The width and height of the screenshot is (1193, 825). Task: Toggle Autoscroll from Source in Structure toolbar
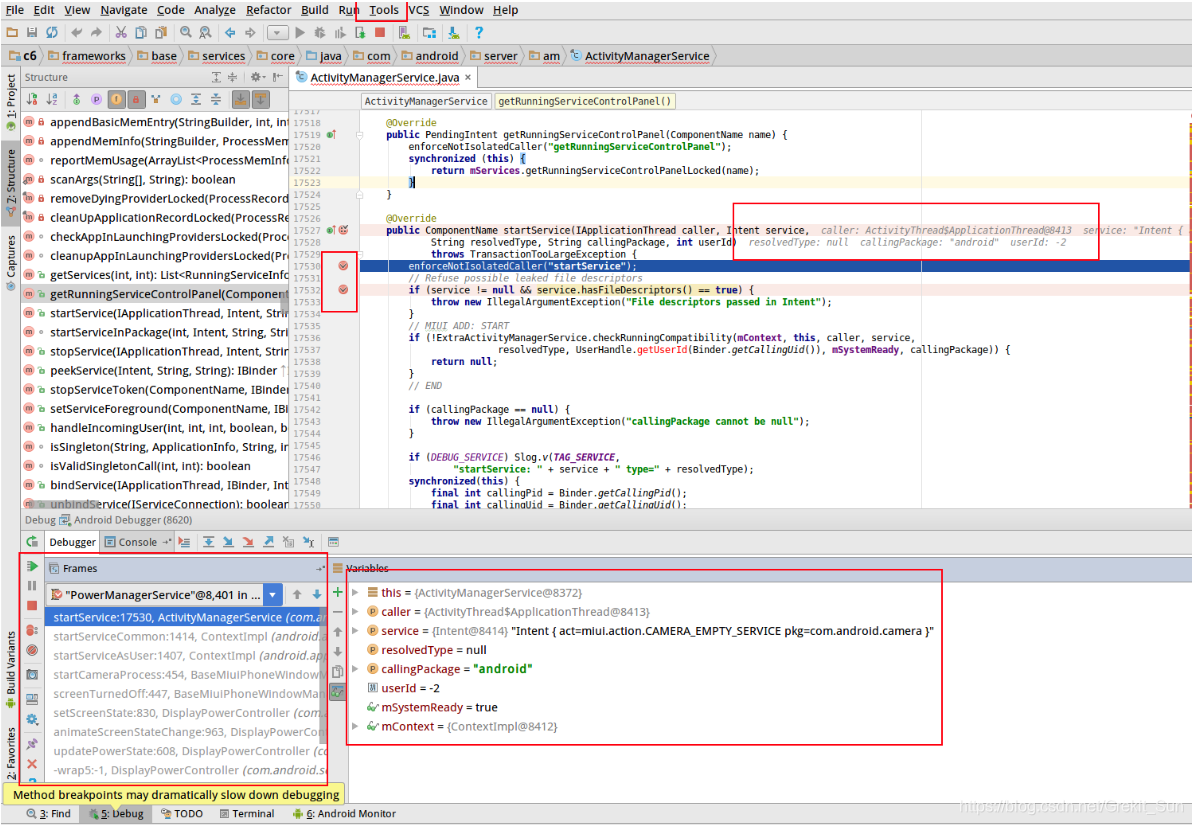tap(260, 99)
